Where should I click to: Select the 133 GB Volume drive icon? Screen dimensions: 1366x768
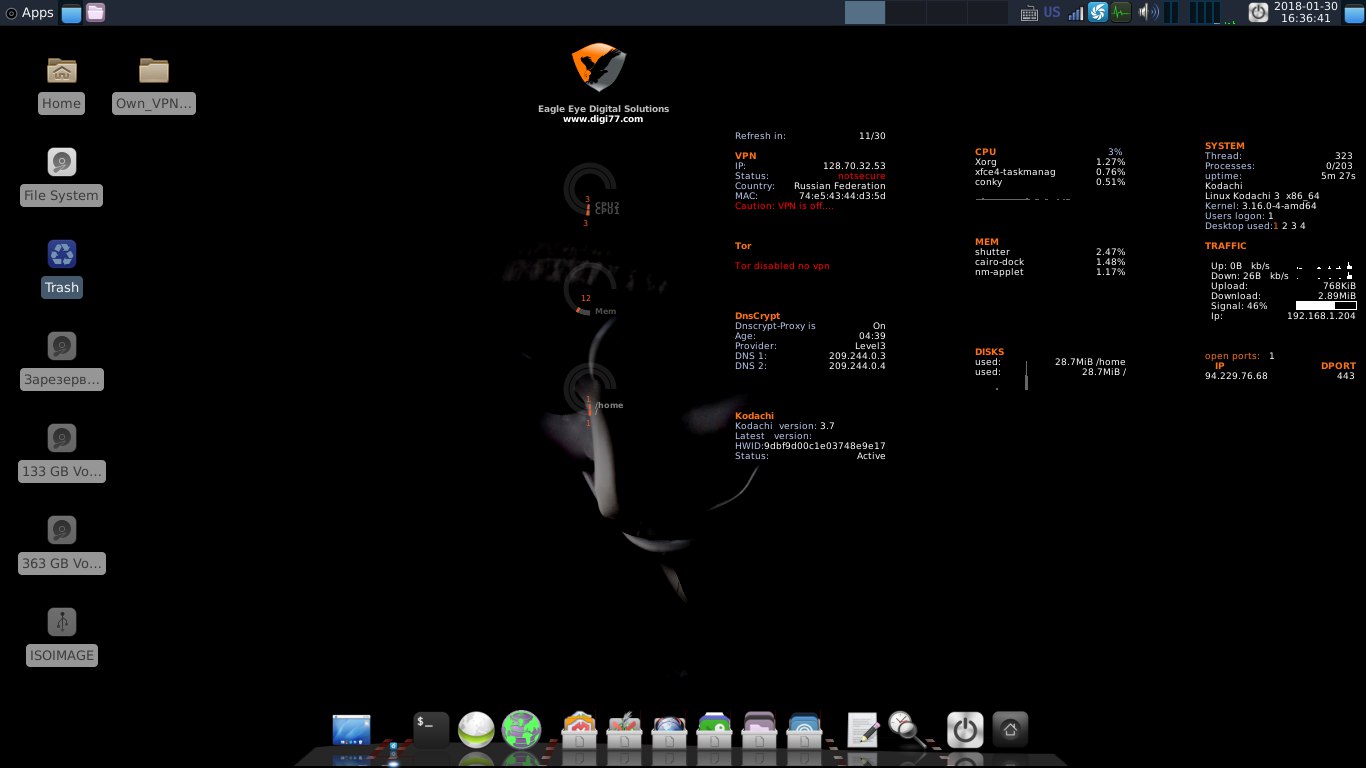click(x=61, y=453)
